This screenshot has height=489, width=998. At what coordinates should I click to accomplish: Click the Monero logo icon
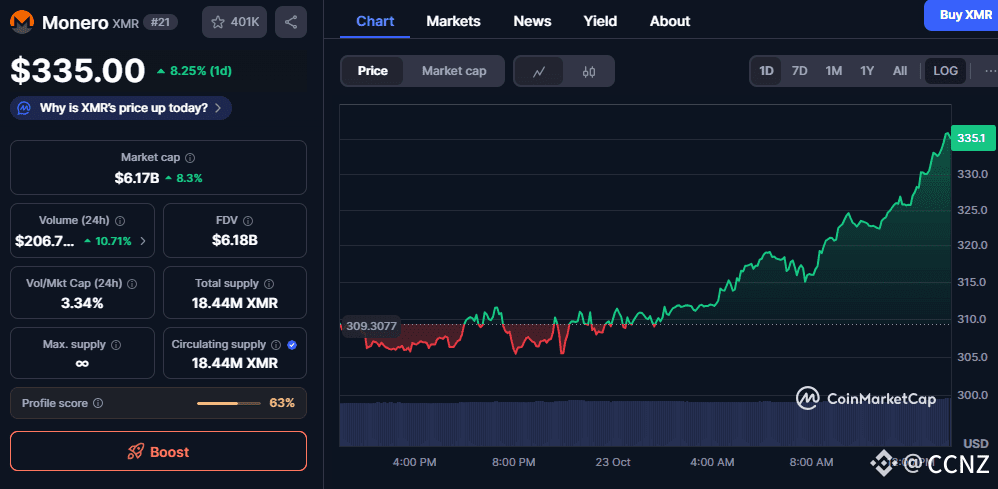click(x=22, y=21)
